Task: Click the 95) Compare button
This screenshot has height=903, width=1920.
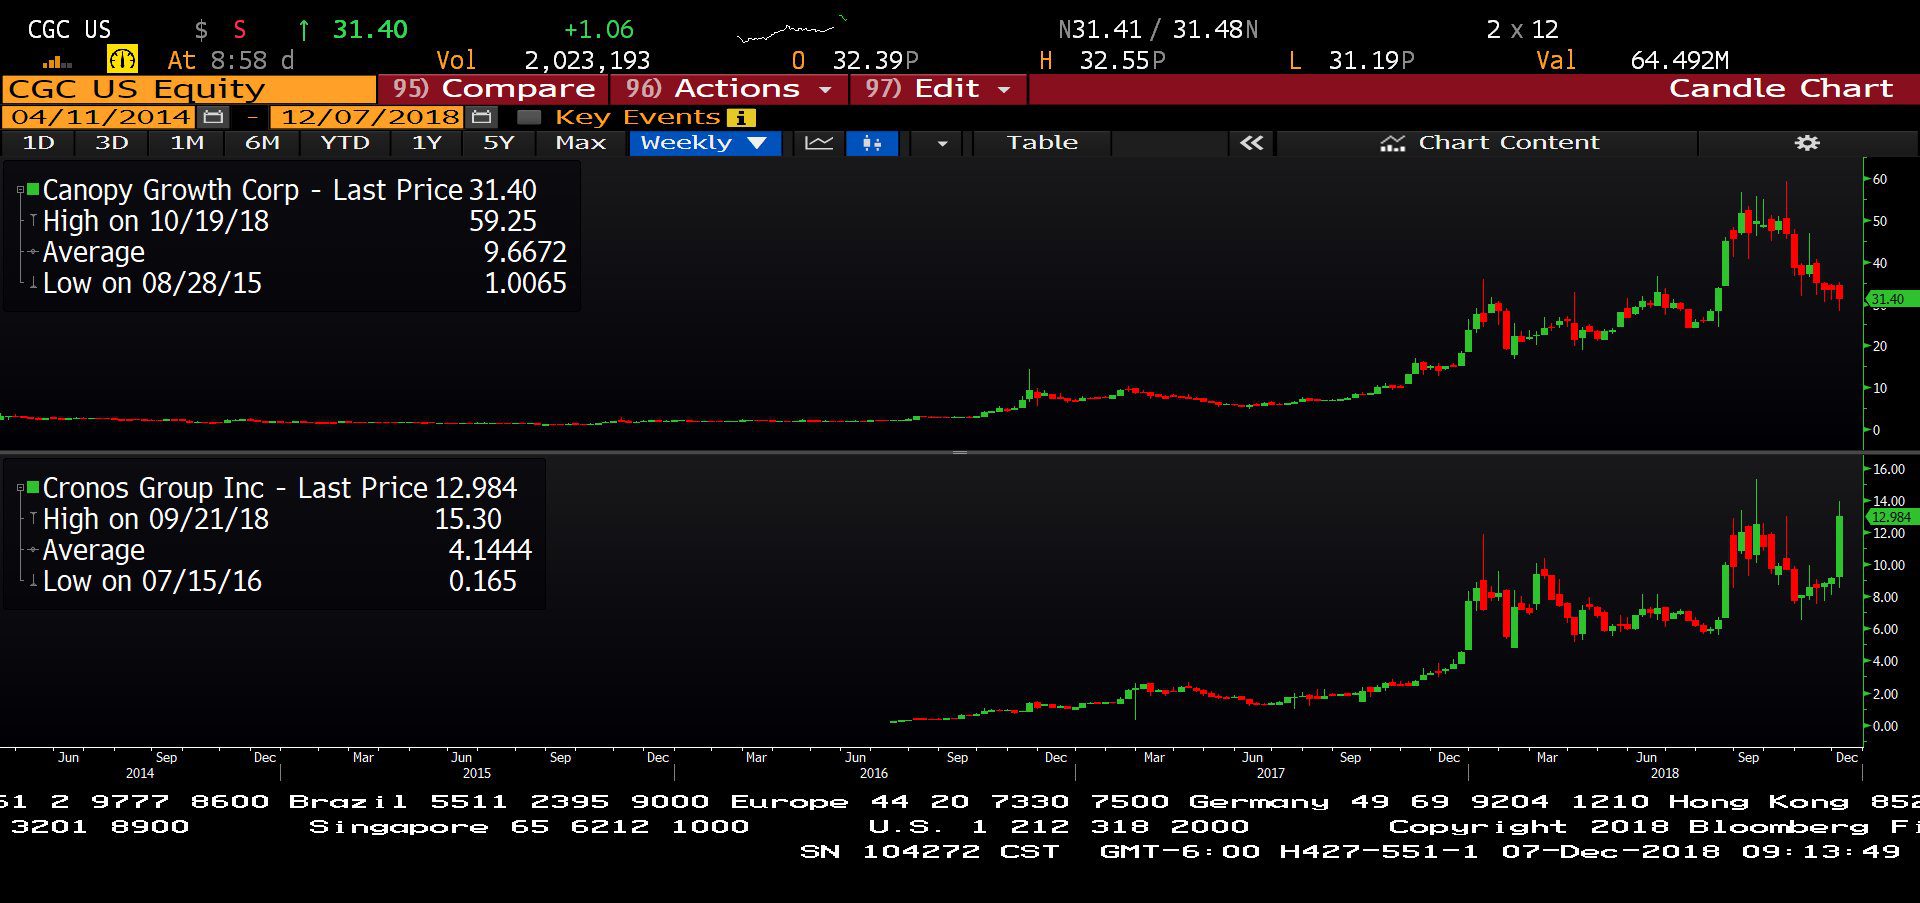Action: pyautogui.click(x=493, y=89)
